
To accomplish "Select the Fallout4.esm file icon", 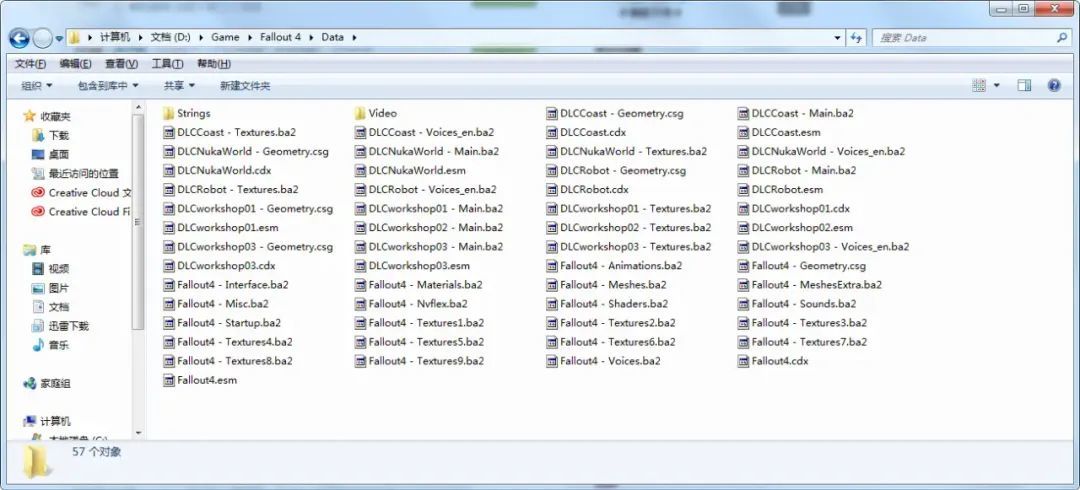I will [169, 380].
